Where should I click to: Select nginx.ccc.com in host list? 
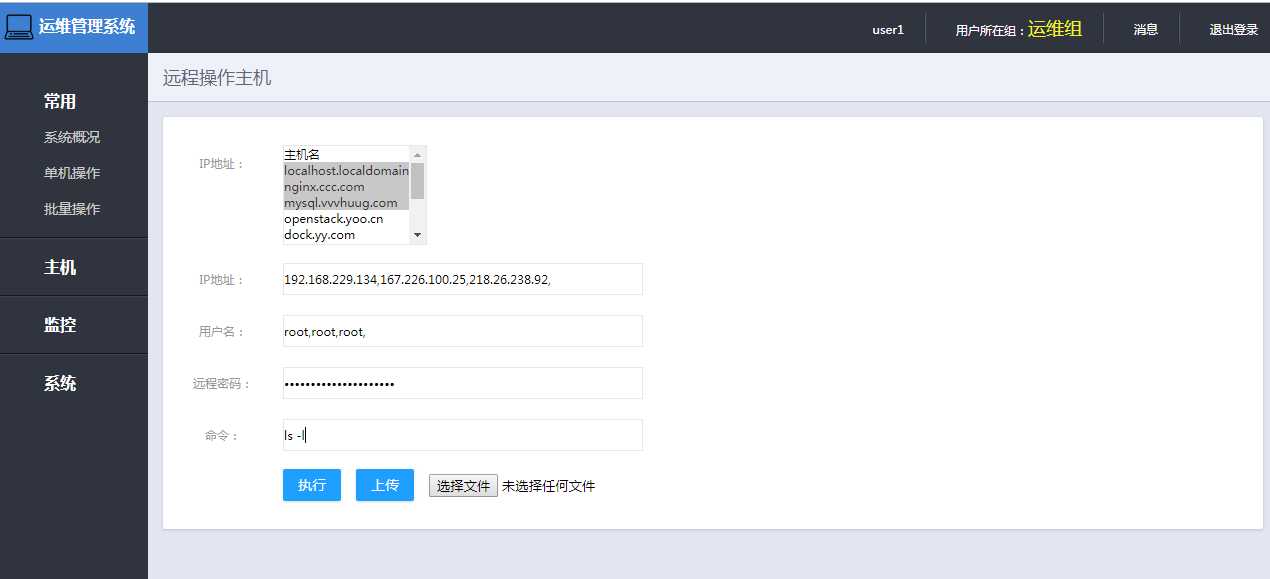(x=346, y=187)
